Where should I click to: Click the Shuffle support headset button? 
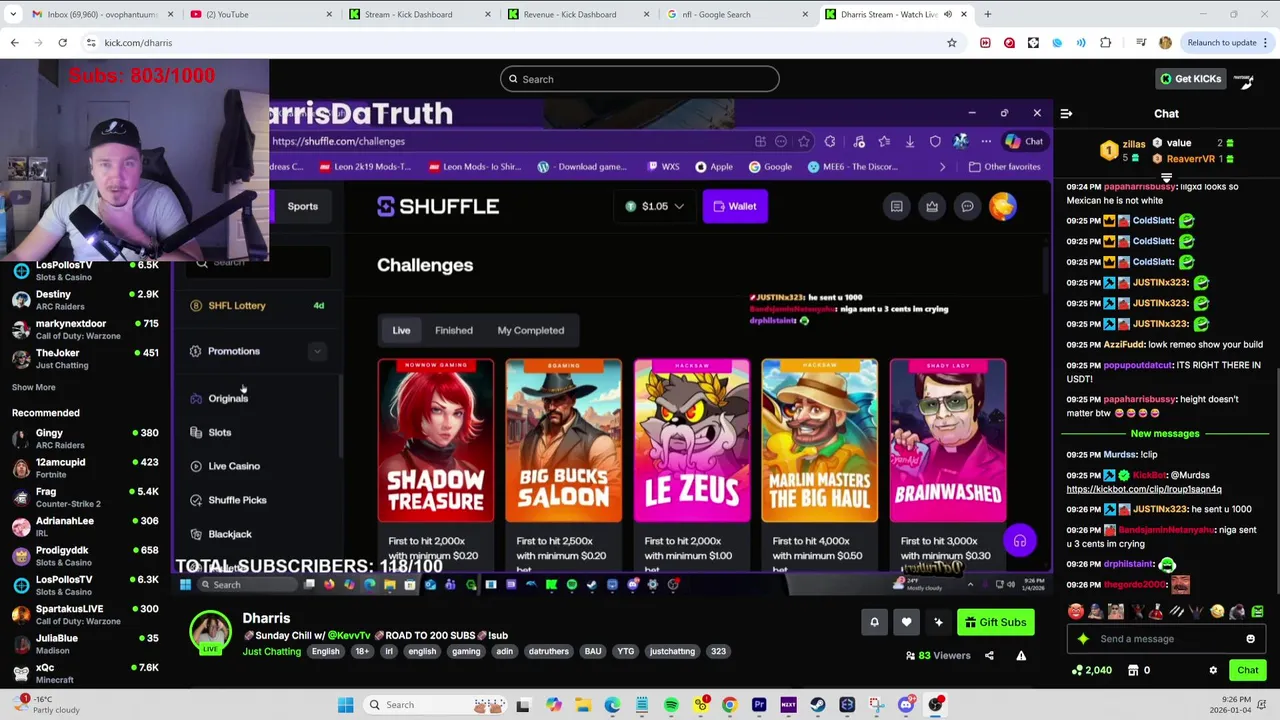click(1019, 541)
